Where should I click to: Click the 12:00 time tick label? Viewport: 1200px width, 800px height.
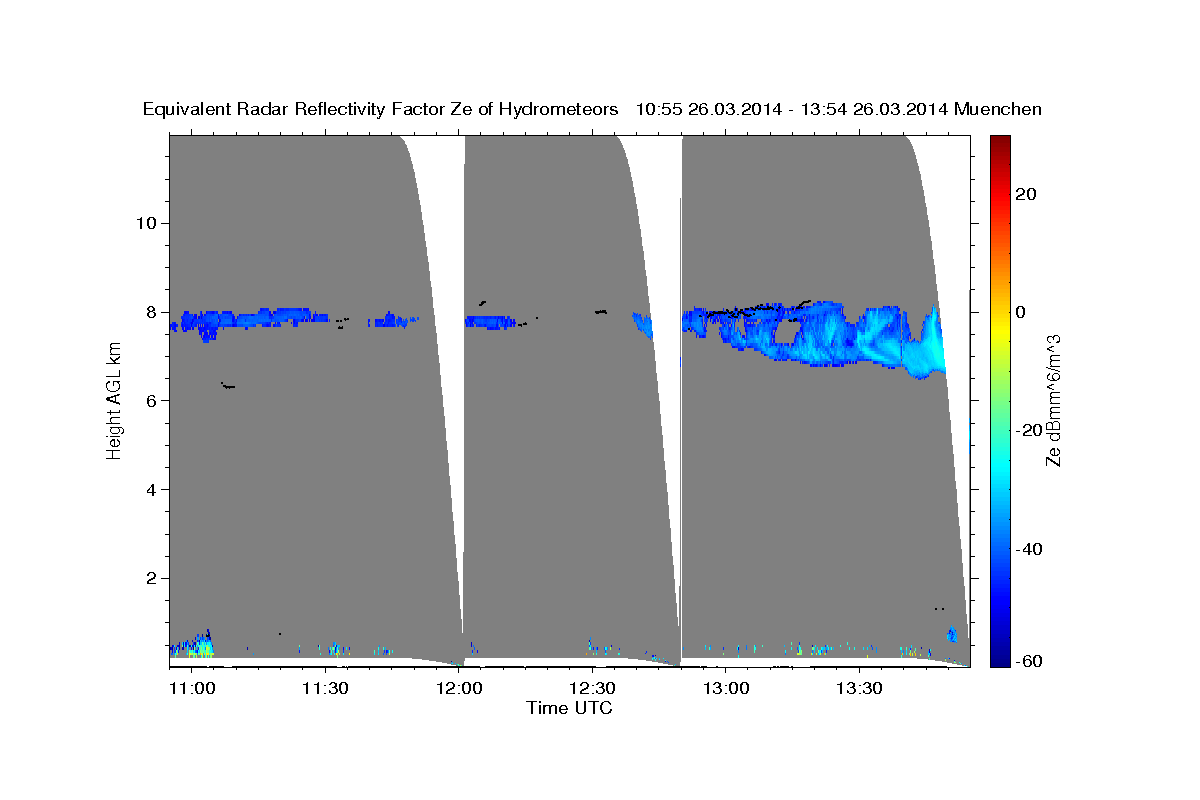(x=459, y=688)
